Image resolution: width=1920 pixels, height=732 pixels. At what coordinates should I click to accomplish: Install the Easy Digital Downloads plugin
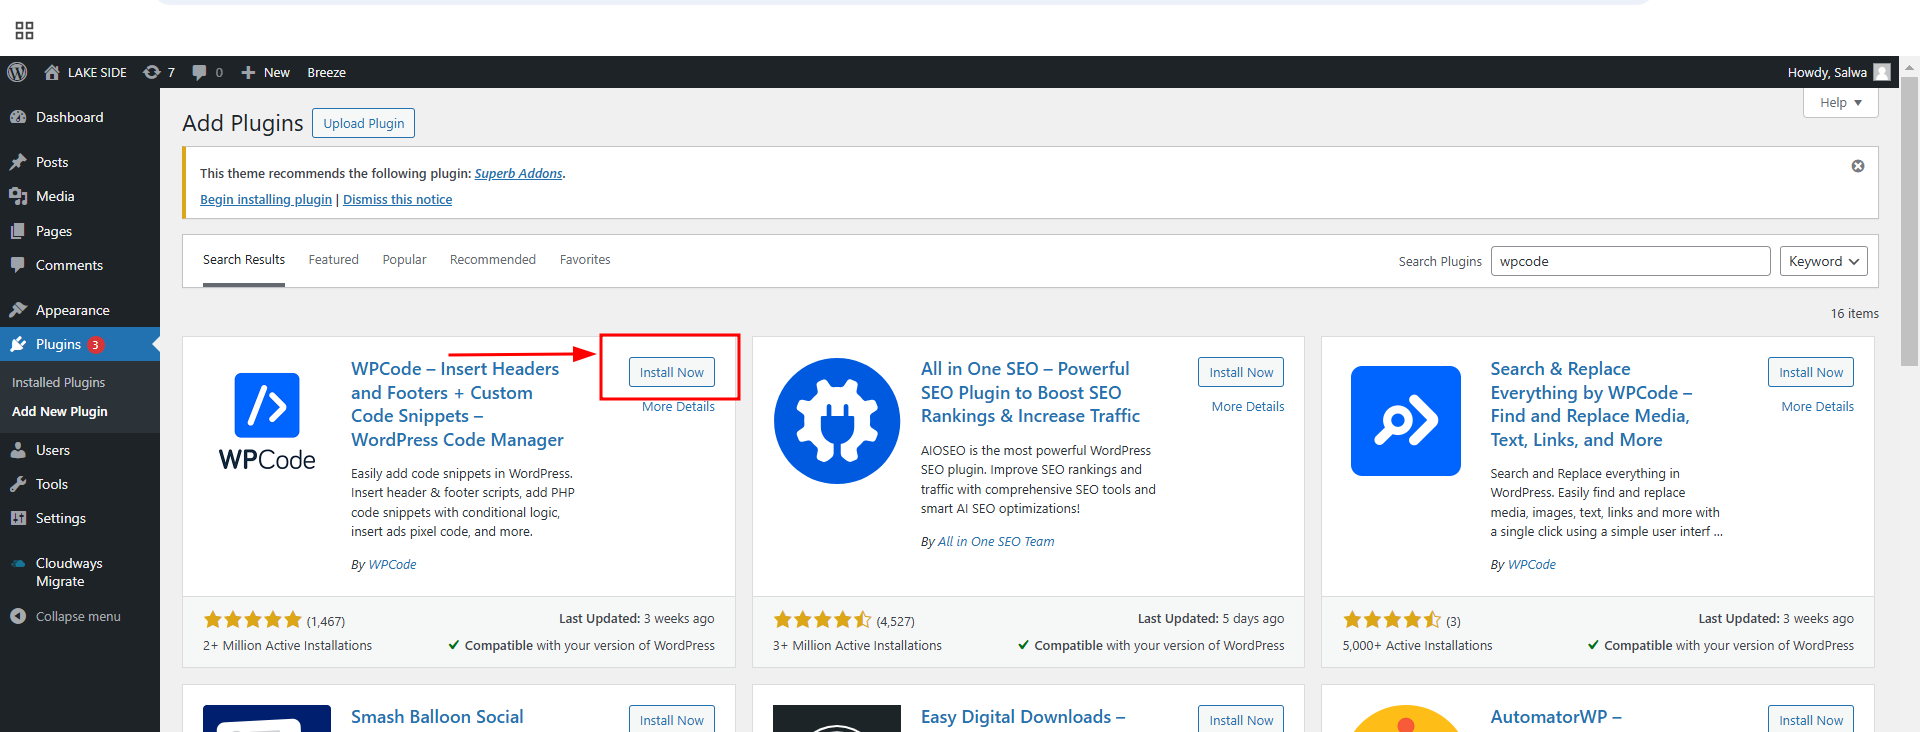(x=1241, y=719)
